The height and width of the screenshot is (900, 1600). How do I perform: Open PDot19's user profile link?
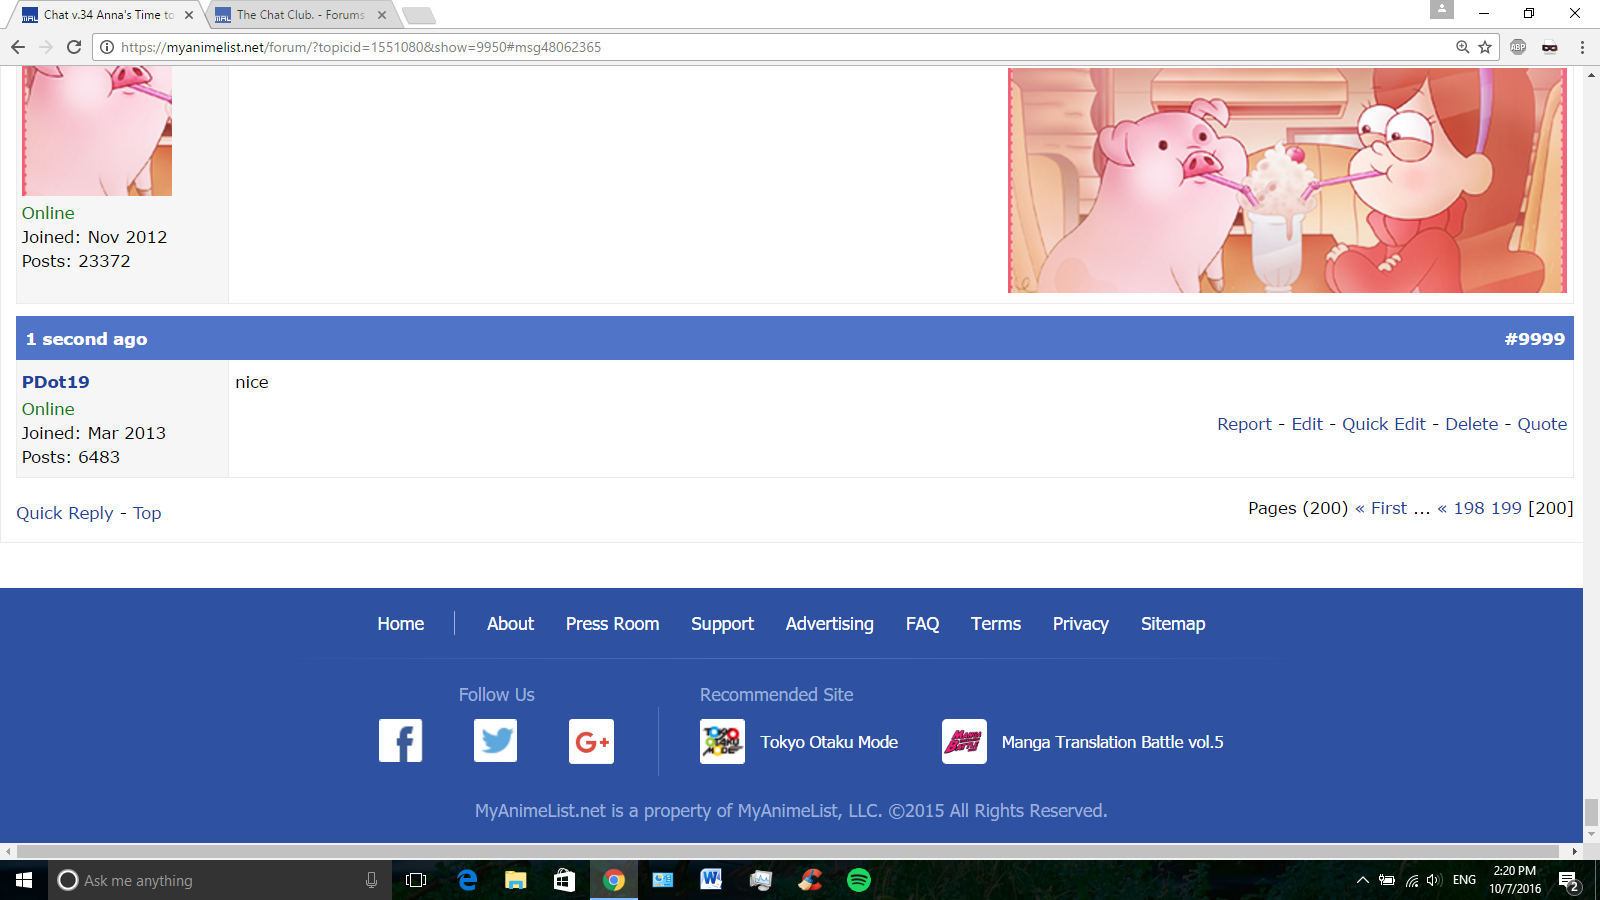pyautogui.click(x=56, y=382)
